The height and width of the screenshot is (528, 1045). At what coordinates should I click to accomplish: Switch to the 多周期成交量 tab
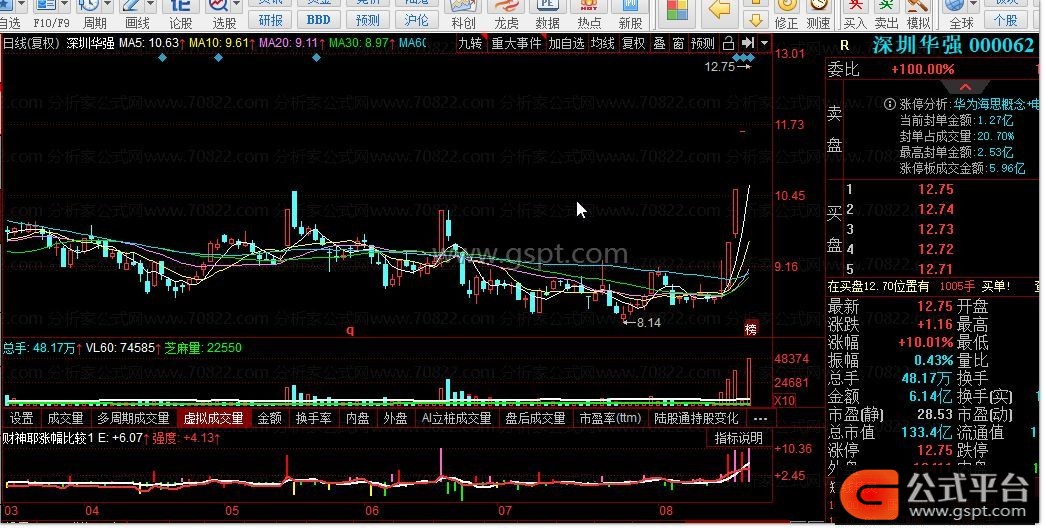click(x=133, y=419)
